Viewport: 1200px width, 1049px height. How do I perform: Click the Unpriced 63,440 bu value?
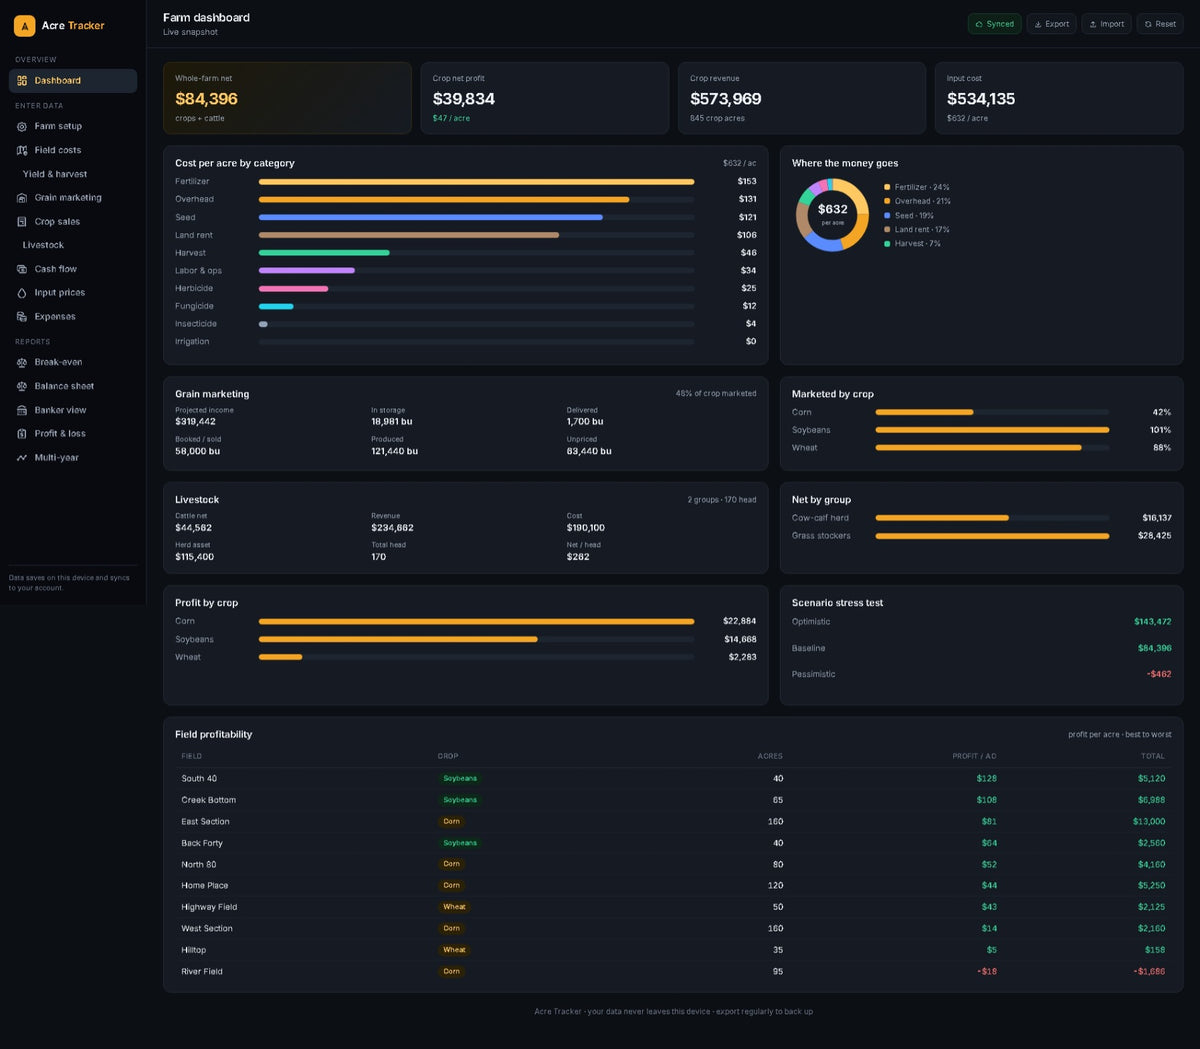point(589,451)
